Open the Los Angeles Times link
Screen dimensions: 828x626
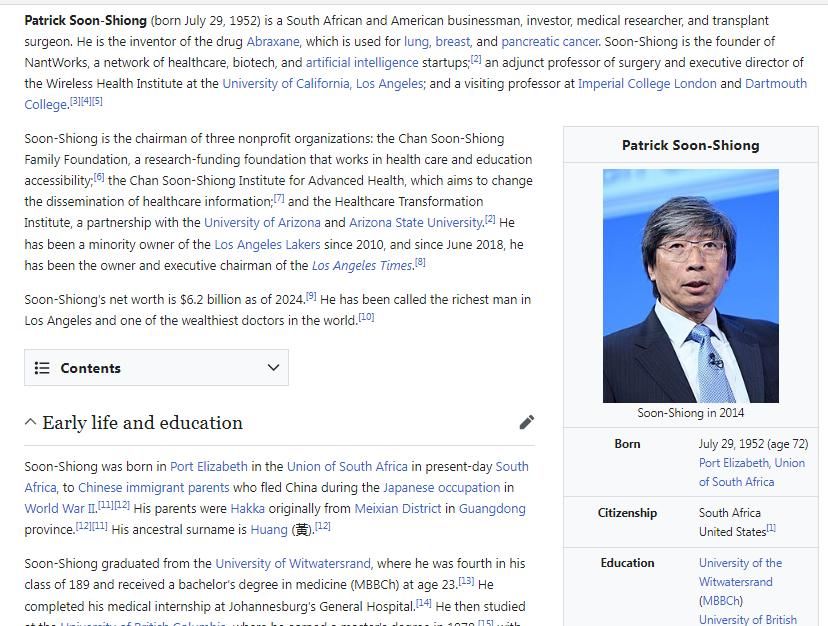coord(362,265)
